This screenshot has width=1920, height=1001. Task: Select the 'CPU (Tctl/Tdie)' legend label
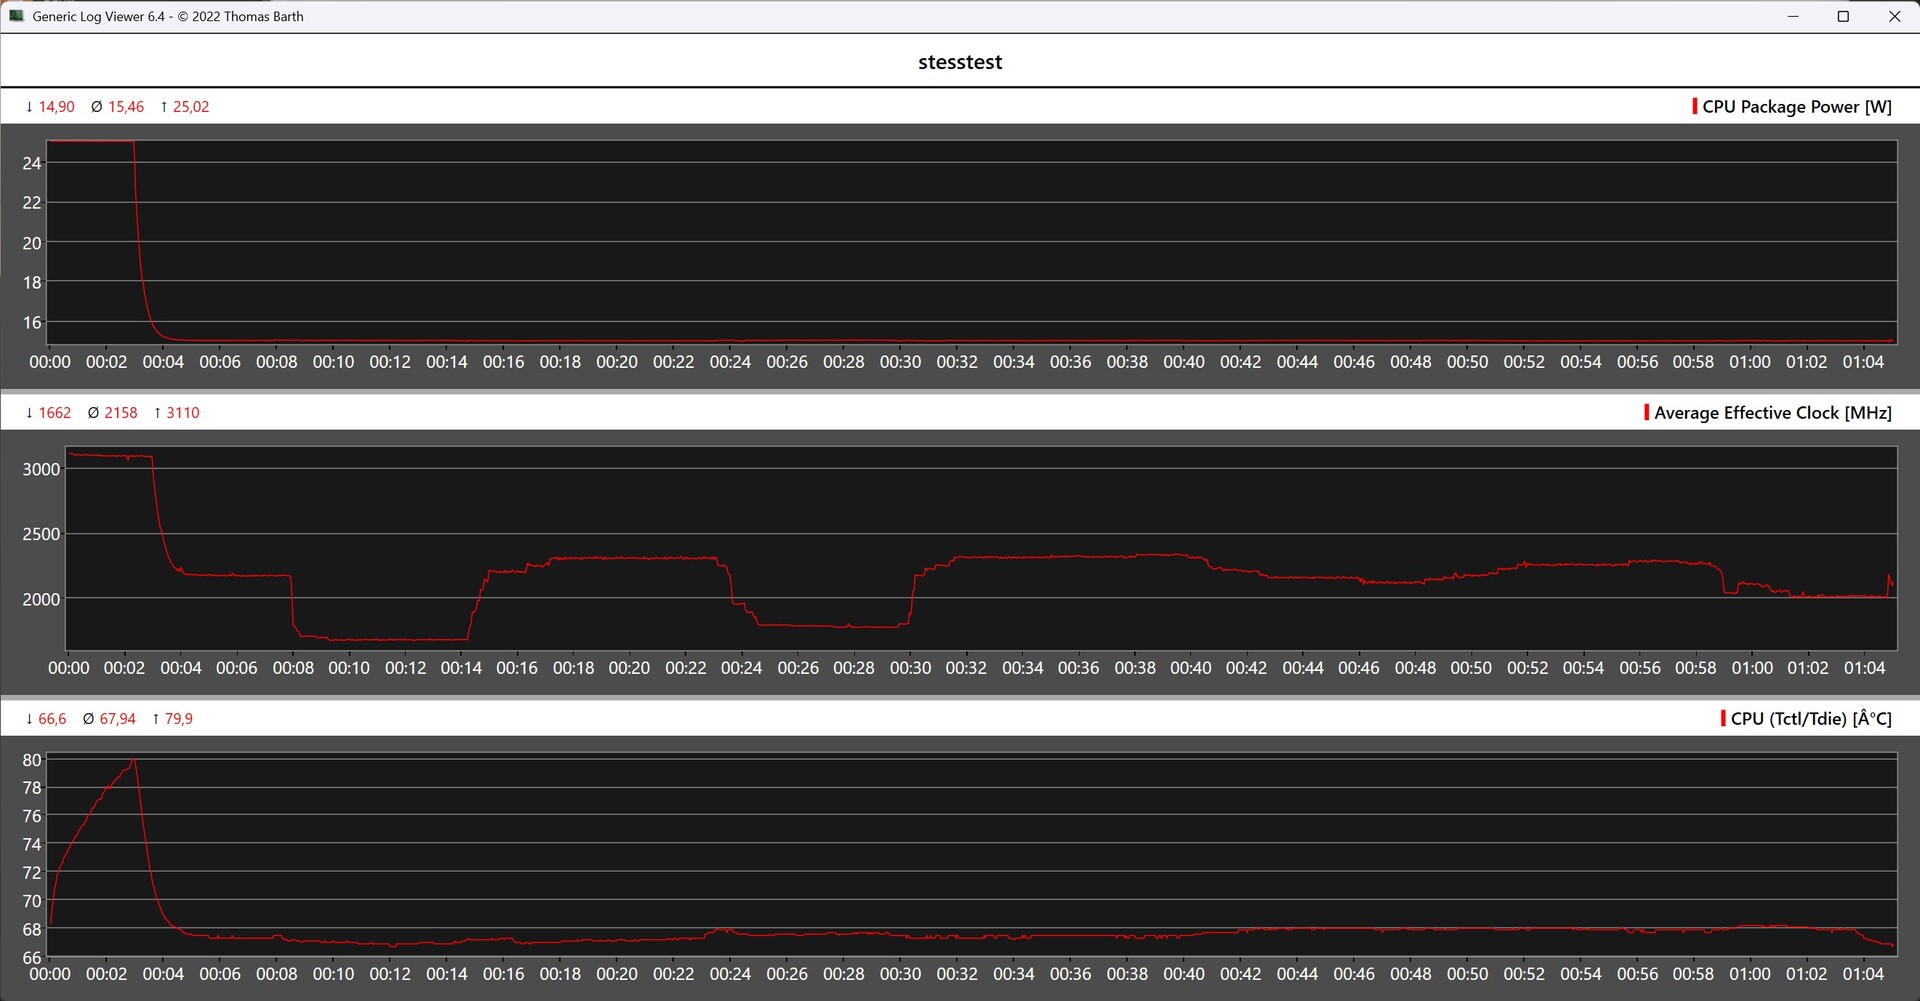(1811, 719)
